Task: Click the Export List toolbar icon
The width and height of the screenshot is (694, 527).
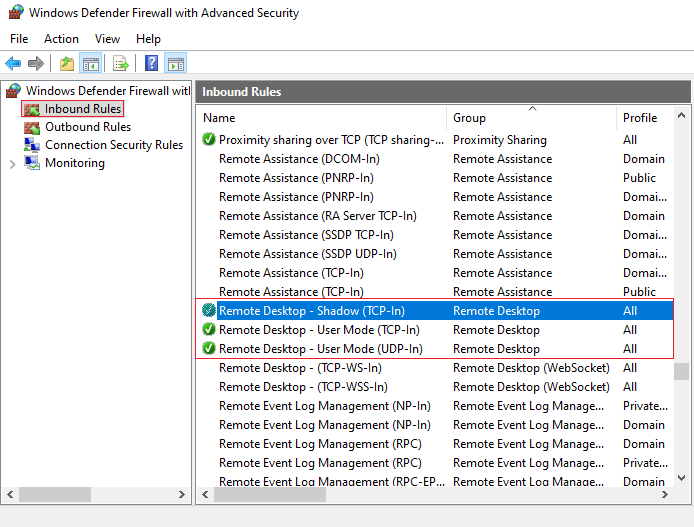Action: tap(120, 63)
